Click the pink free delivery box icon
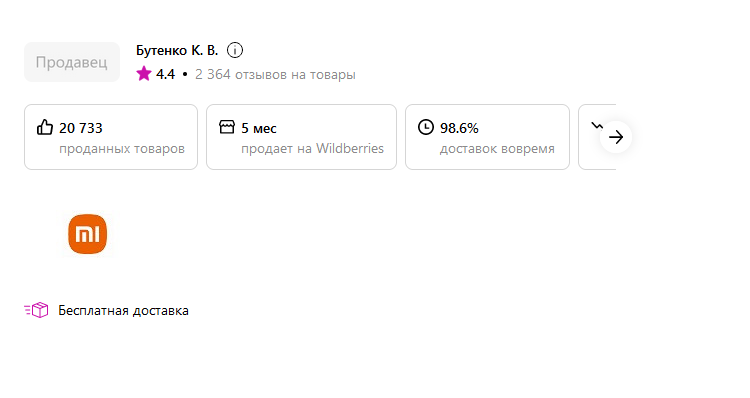 click(36, 310)
